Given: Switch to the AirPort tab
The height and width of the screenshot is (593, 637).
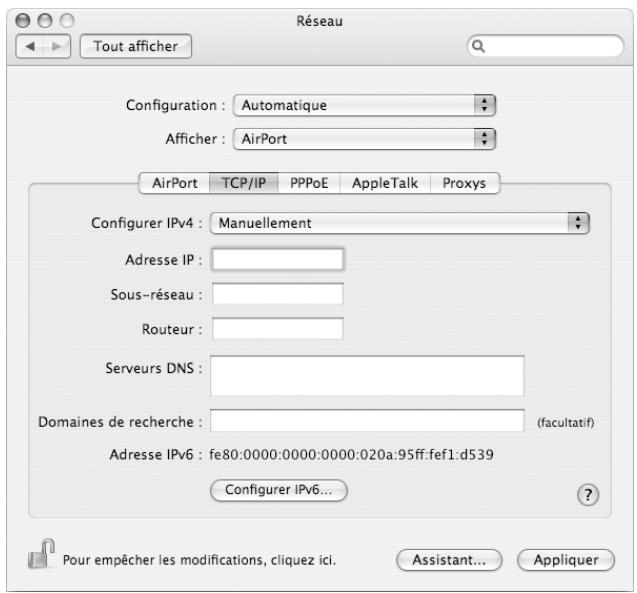Looking at the screenshot, I should 175,183.
